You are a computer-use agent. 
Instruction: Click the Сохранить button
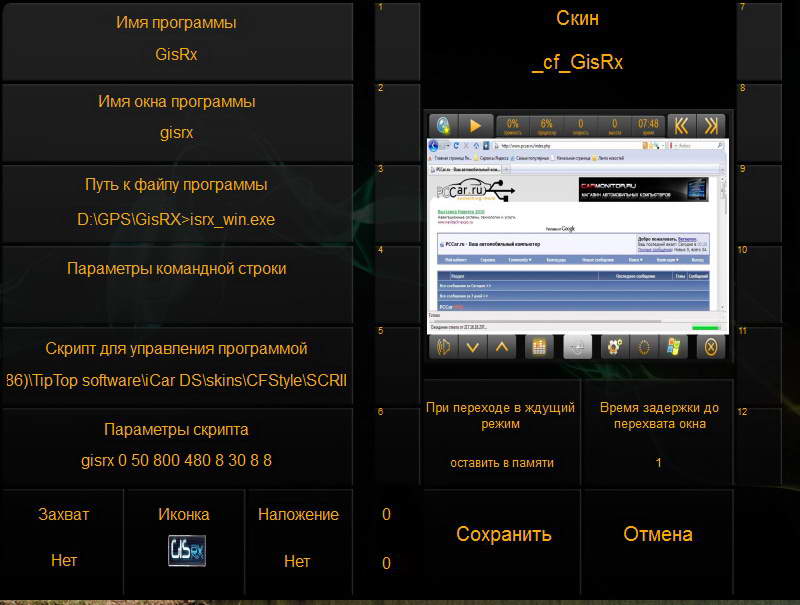[x=503, y=534]
